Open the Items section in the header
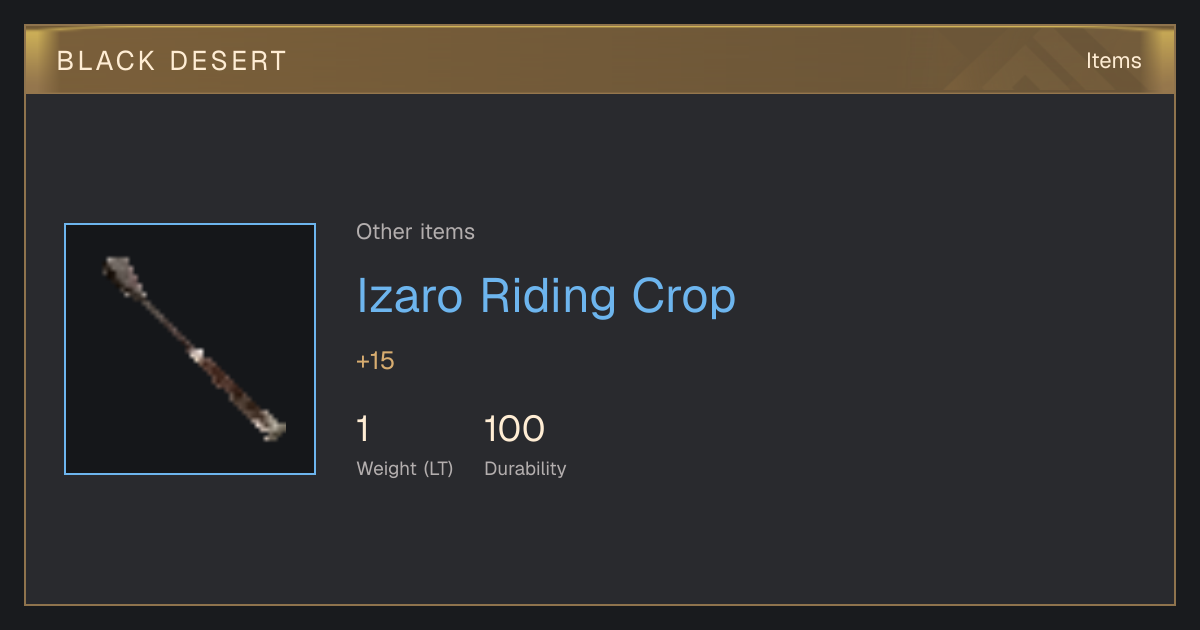This screenshot has width=1200, height=630. 1113,60
